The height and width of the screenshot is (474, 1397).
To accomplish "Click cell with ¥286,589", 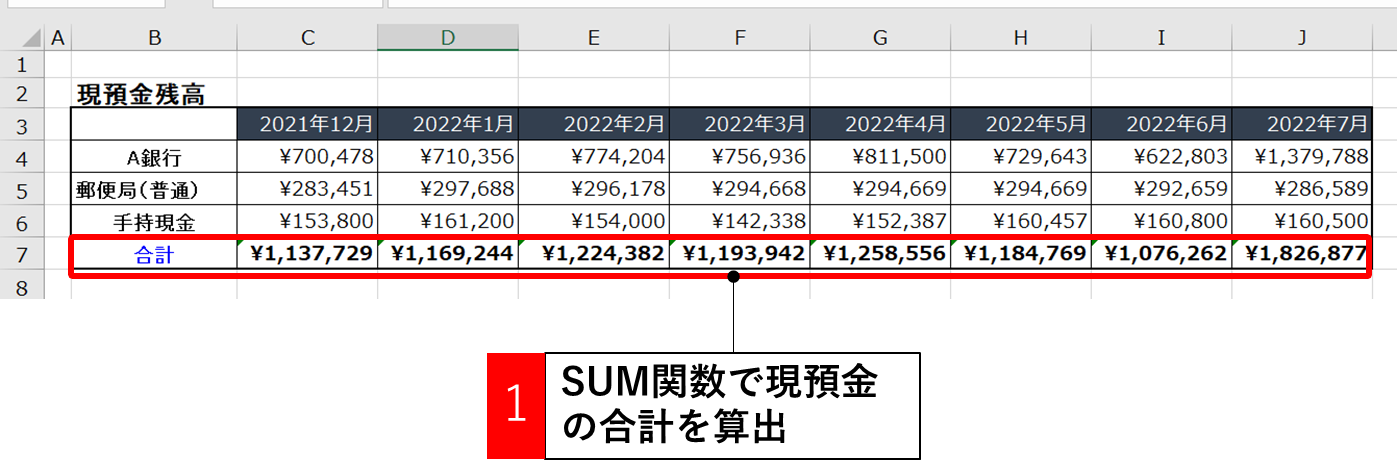I will click(x=1302, y=189).
